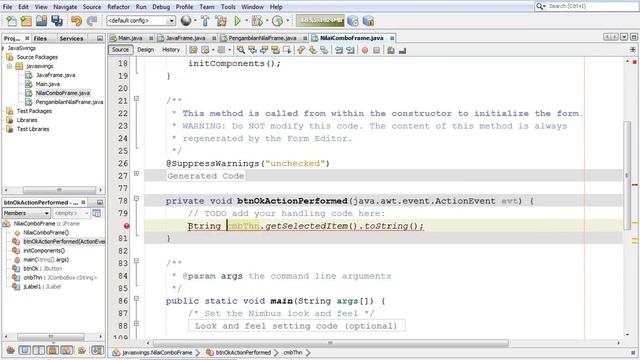The image size is (640, 360).
Task: Select initComponents() in Navigator
Action: click(x=44, y=251)
